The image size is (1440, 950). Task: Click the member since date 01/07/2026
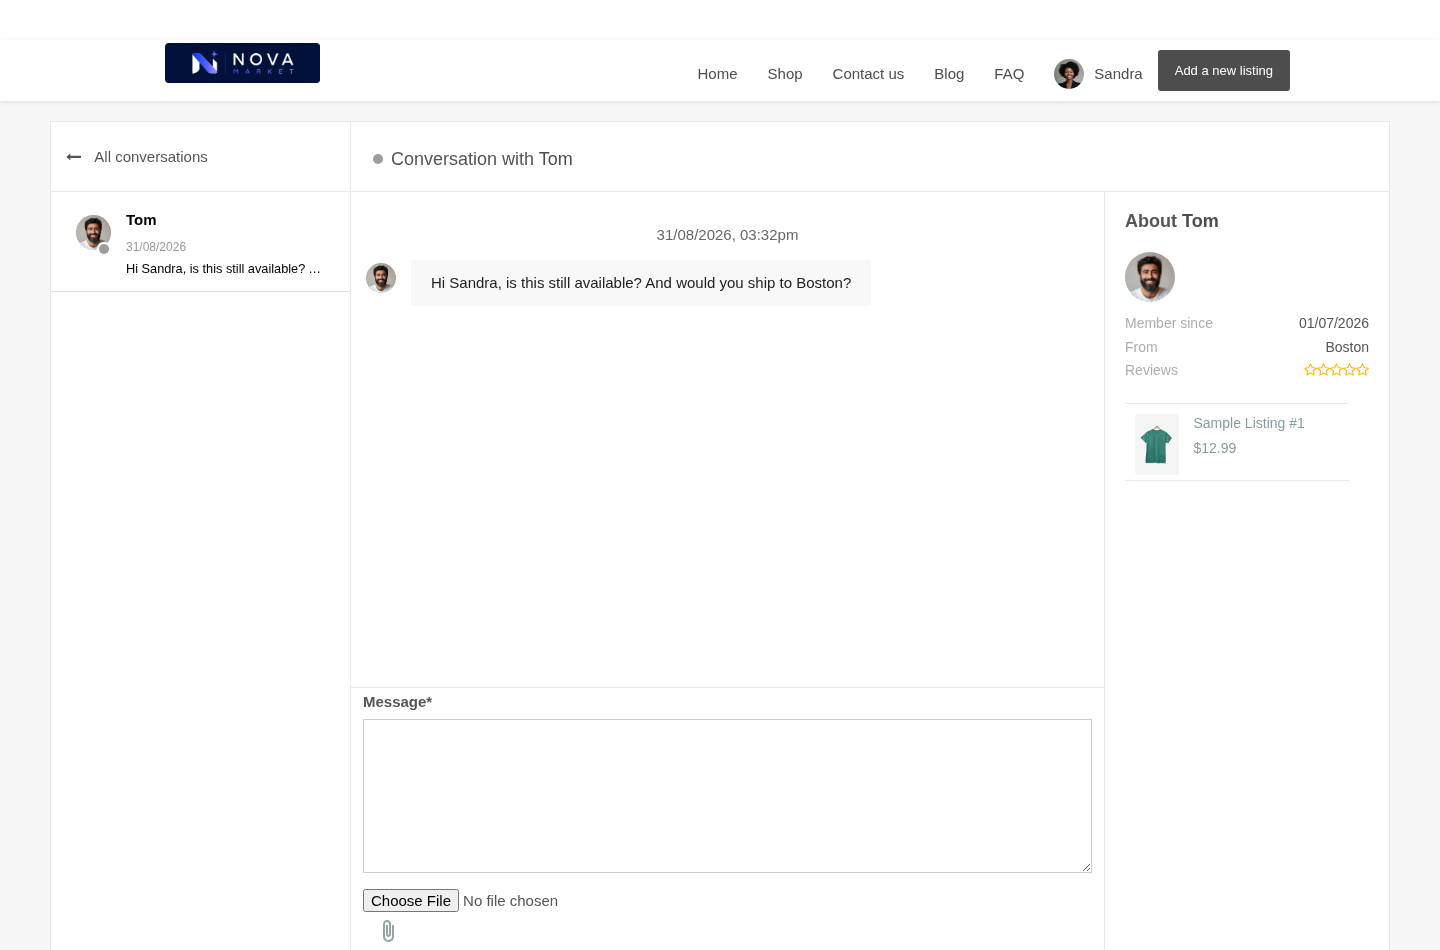click(x=1334, y=323)
